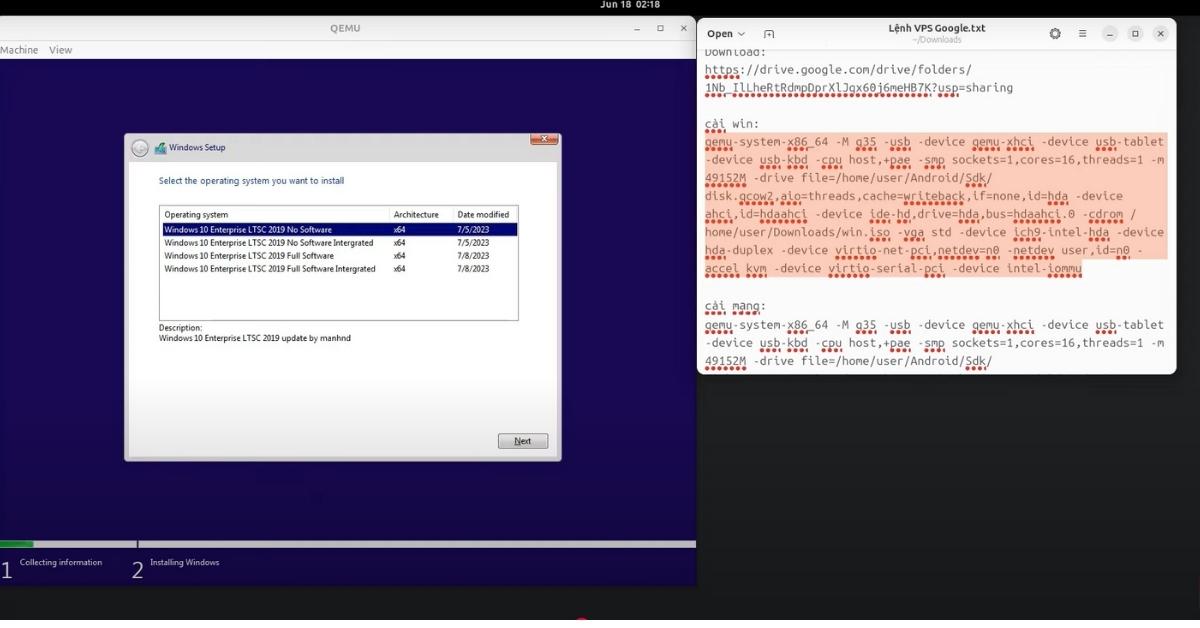Open the text editor settings gear
The image size is (1200, 628).
(1055, 34)
